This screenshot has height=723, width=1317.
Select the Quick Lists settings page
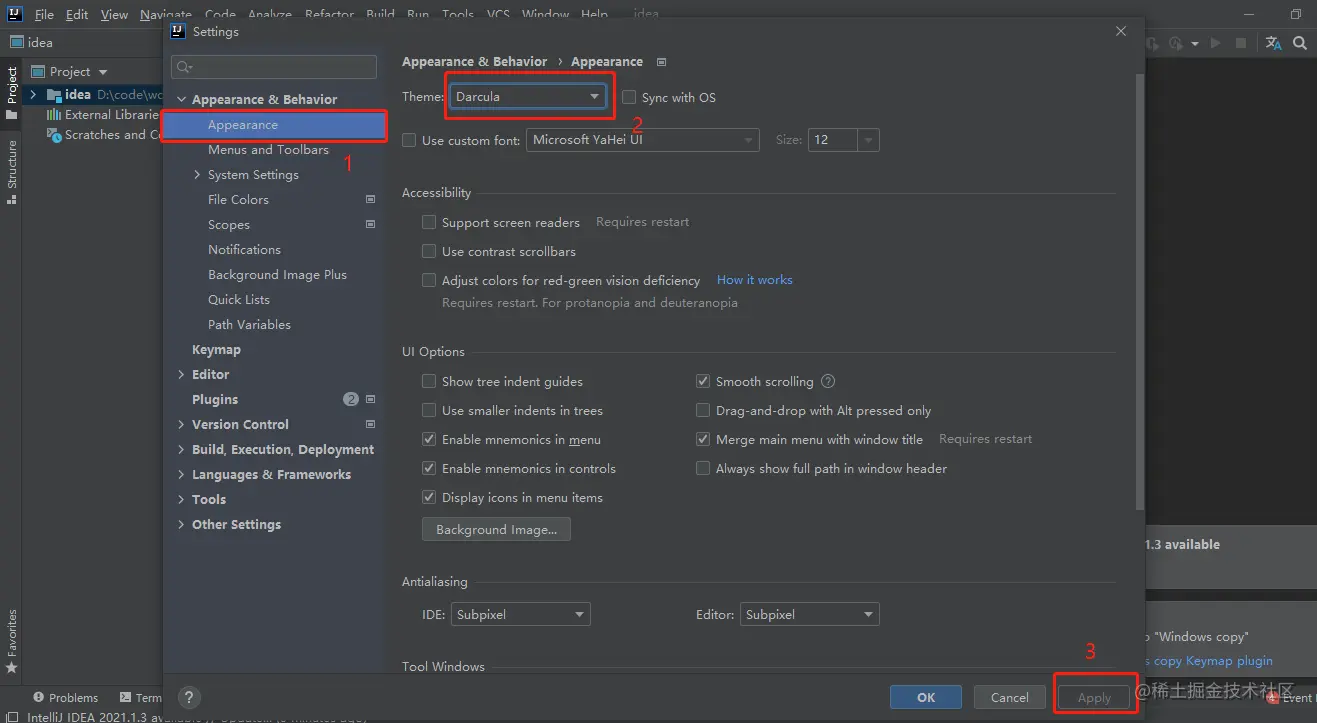239,299
